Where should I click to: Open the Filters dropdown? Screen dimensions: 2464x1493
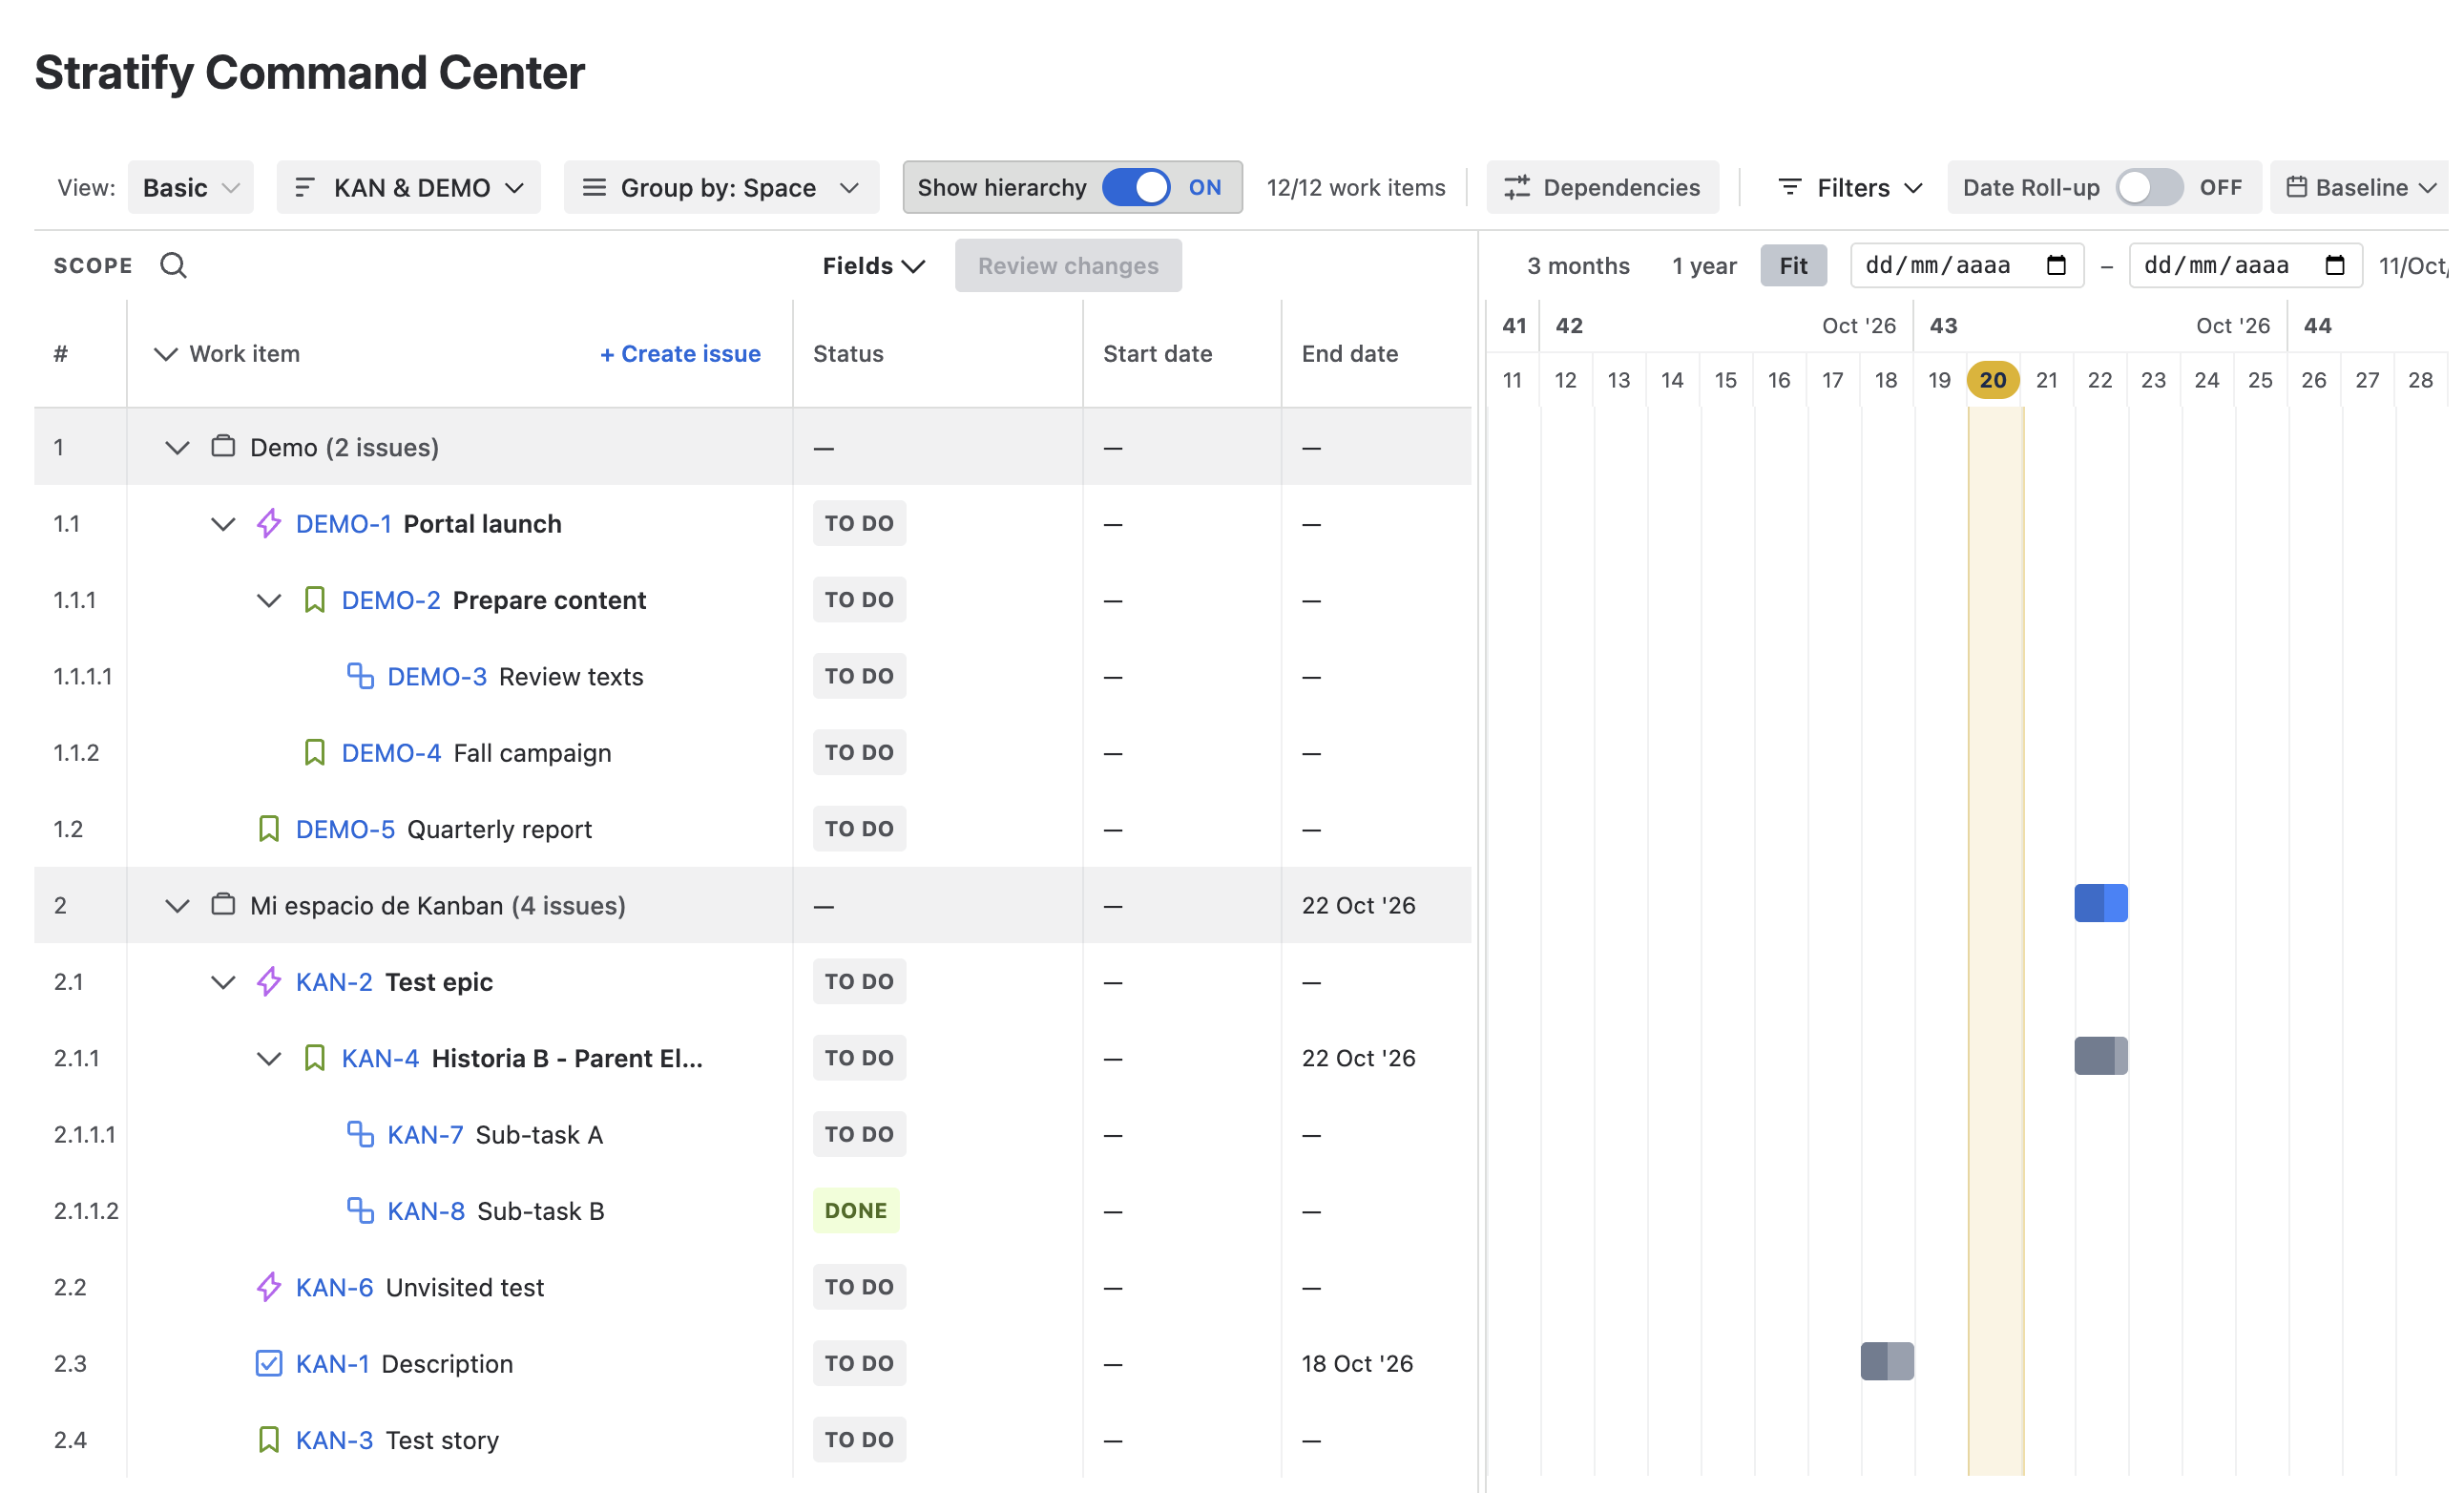pos(1851,187)
